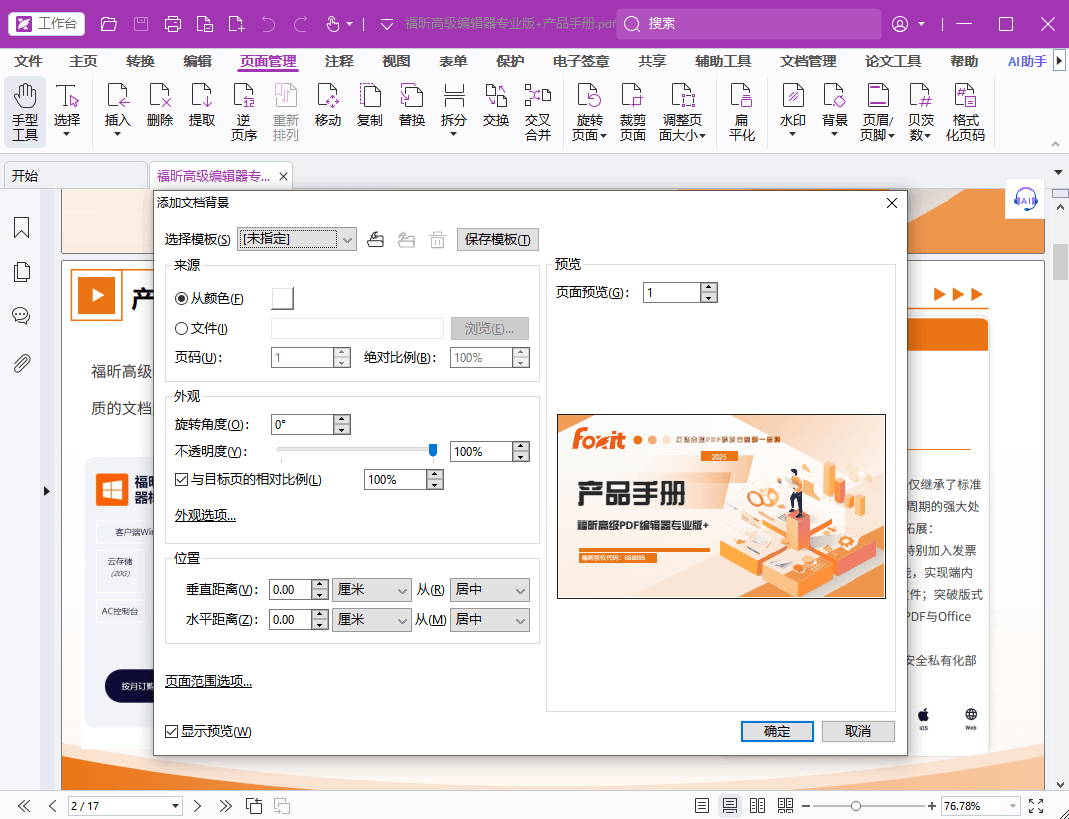Switch to two-page facing view icon
This screenshot has height=819, width=1069.
pyautogui.click(x=757, y=806)
